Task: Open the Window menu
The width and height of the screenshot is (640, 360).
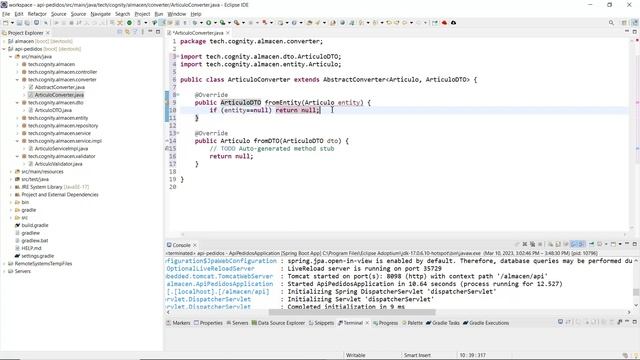Action: pos(176,14)
